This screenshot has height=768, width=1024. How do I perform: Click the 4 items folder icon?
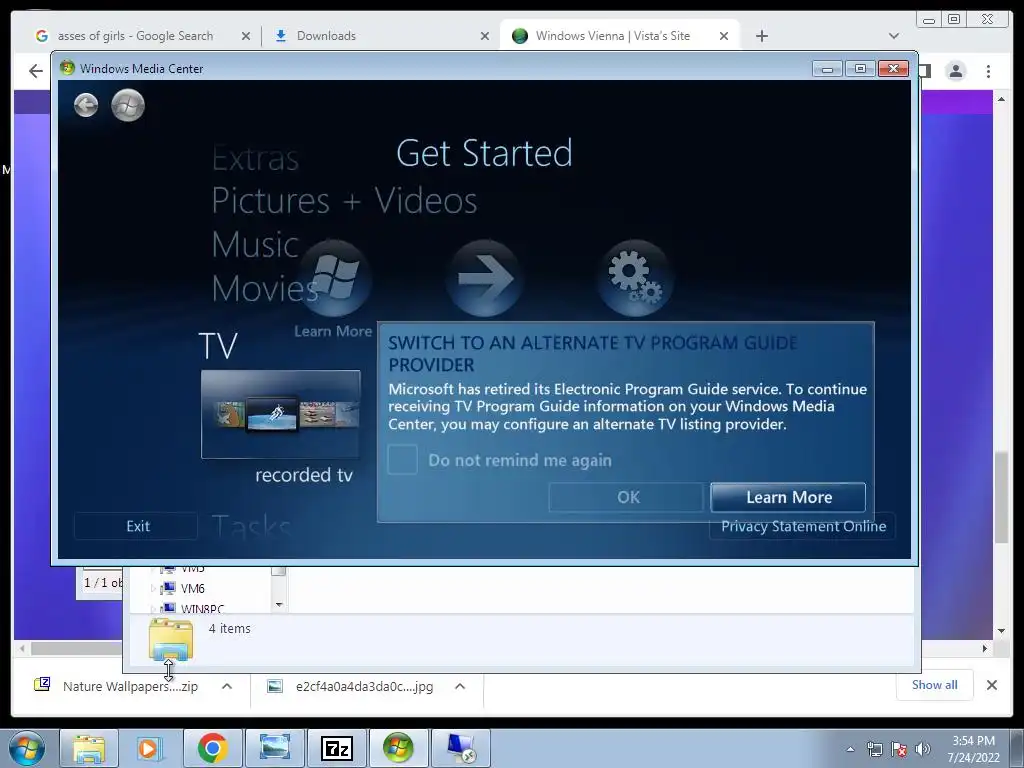tap(171, 641)
